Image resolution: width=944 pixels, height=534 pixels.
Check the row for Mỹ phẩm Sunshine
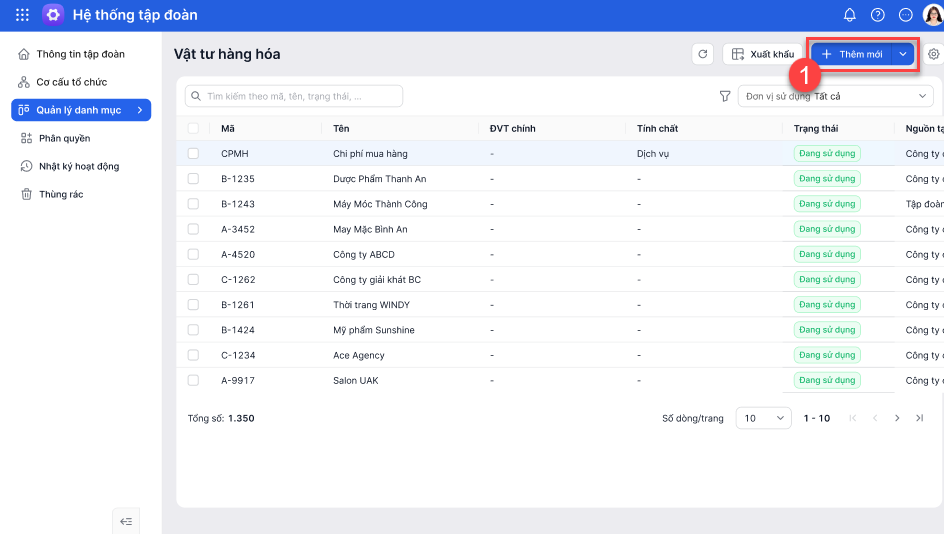pyautogui.click(x=193, y=330)
